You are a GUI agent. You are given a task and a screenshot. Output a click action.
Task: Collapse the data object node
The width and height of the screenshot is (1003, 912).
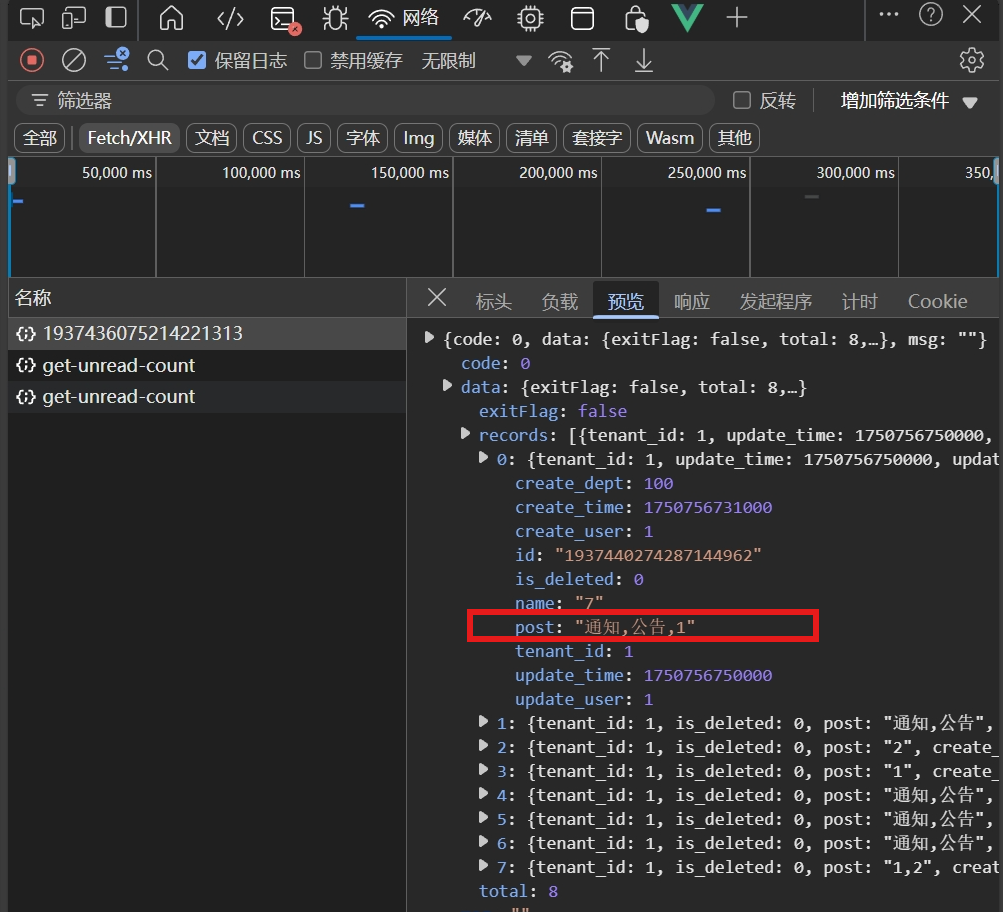tap(447, 386)
